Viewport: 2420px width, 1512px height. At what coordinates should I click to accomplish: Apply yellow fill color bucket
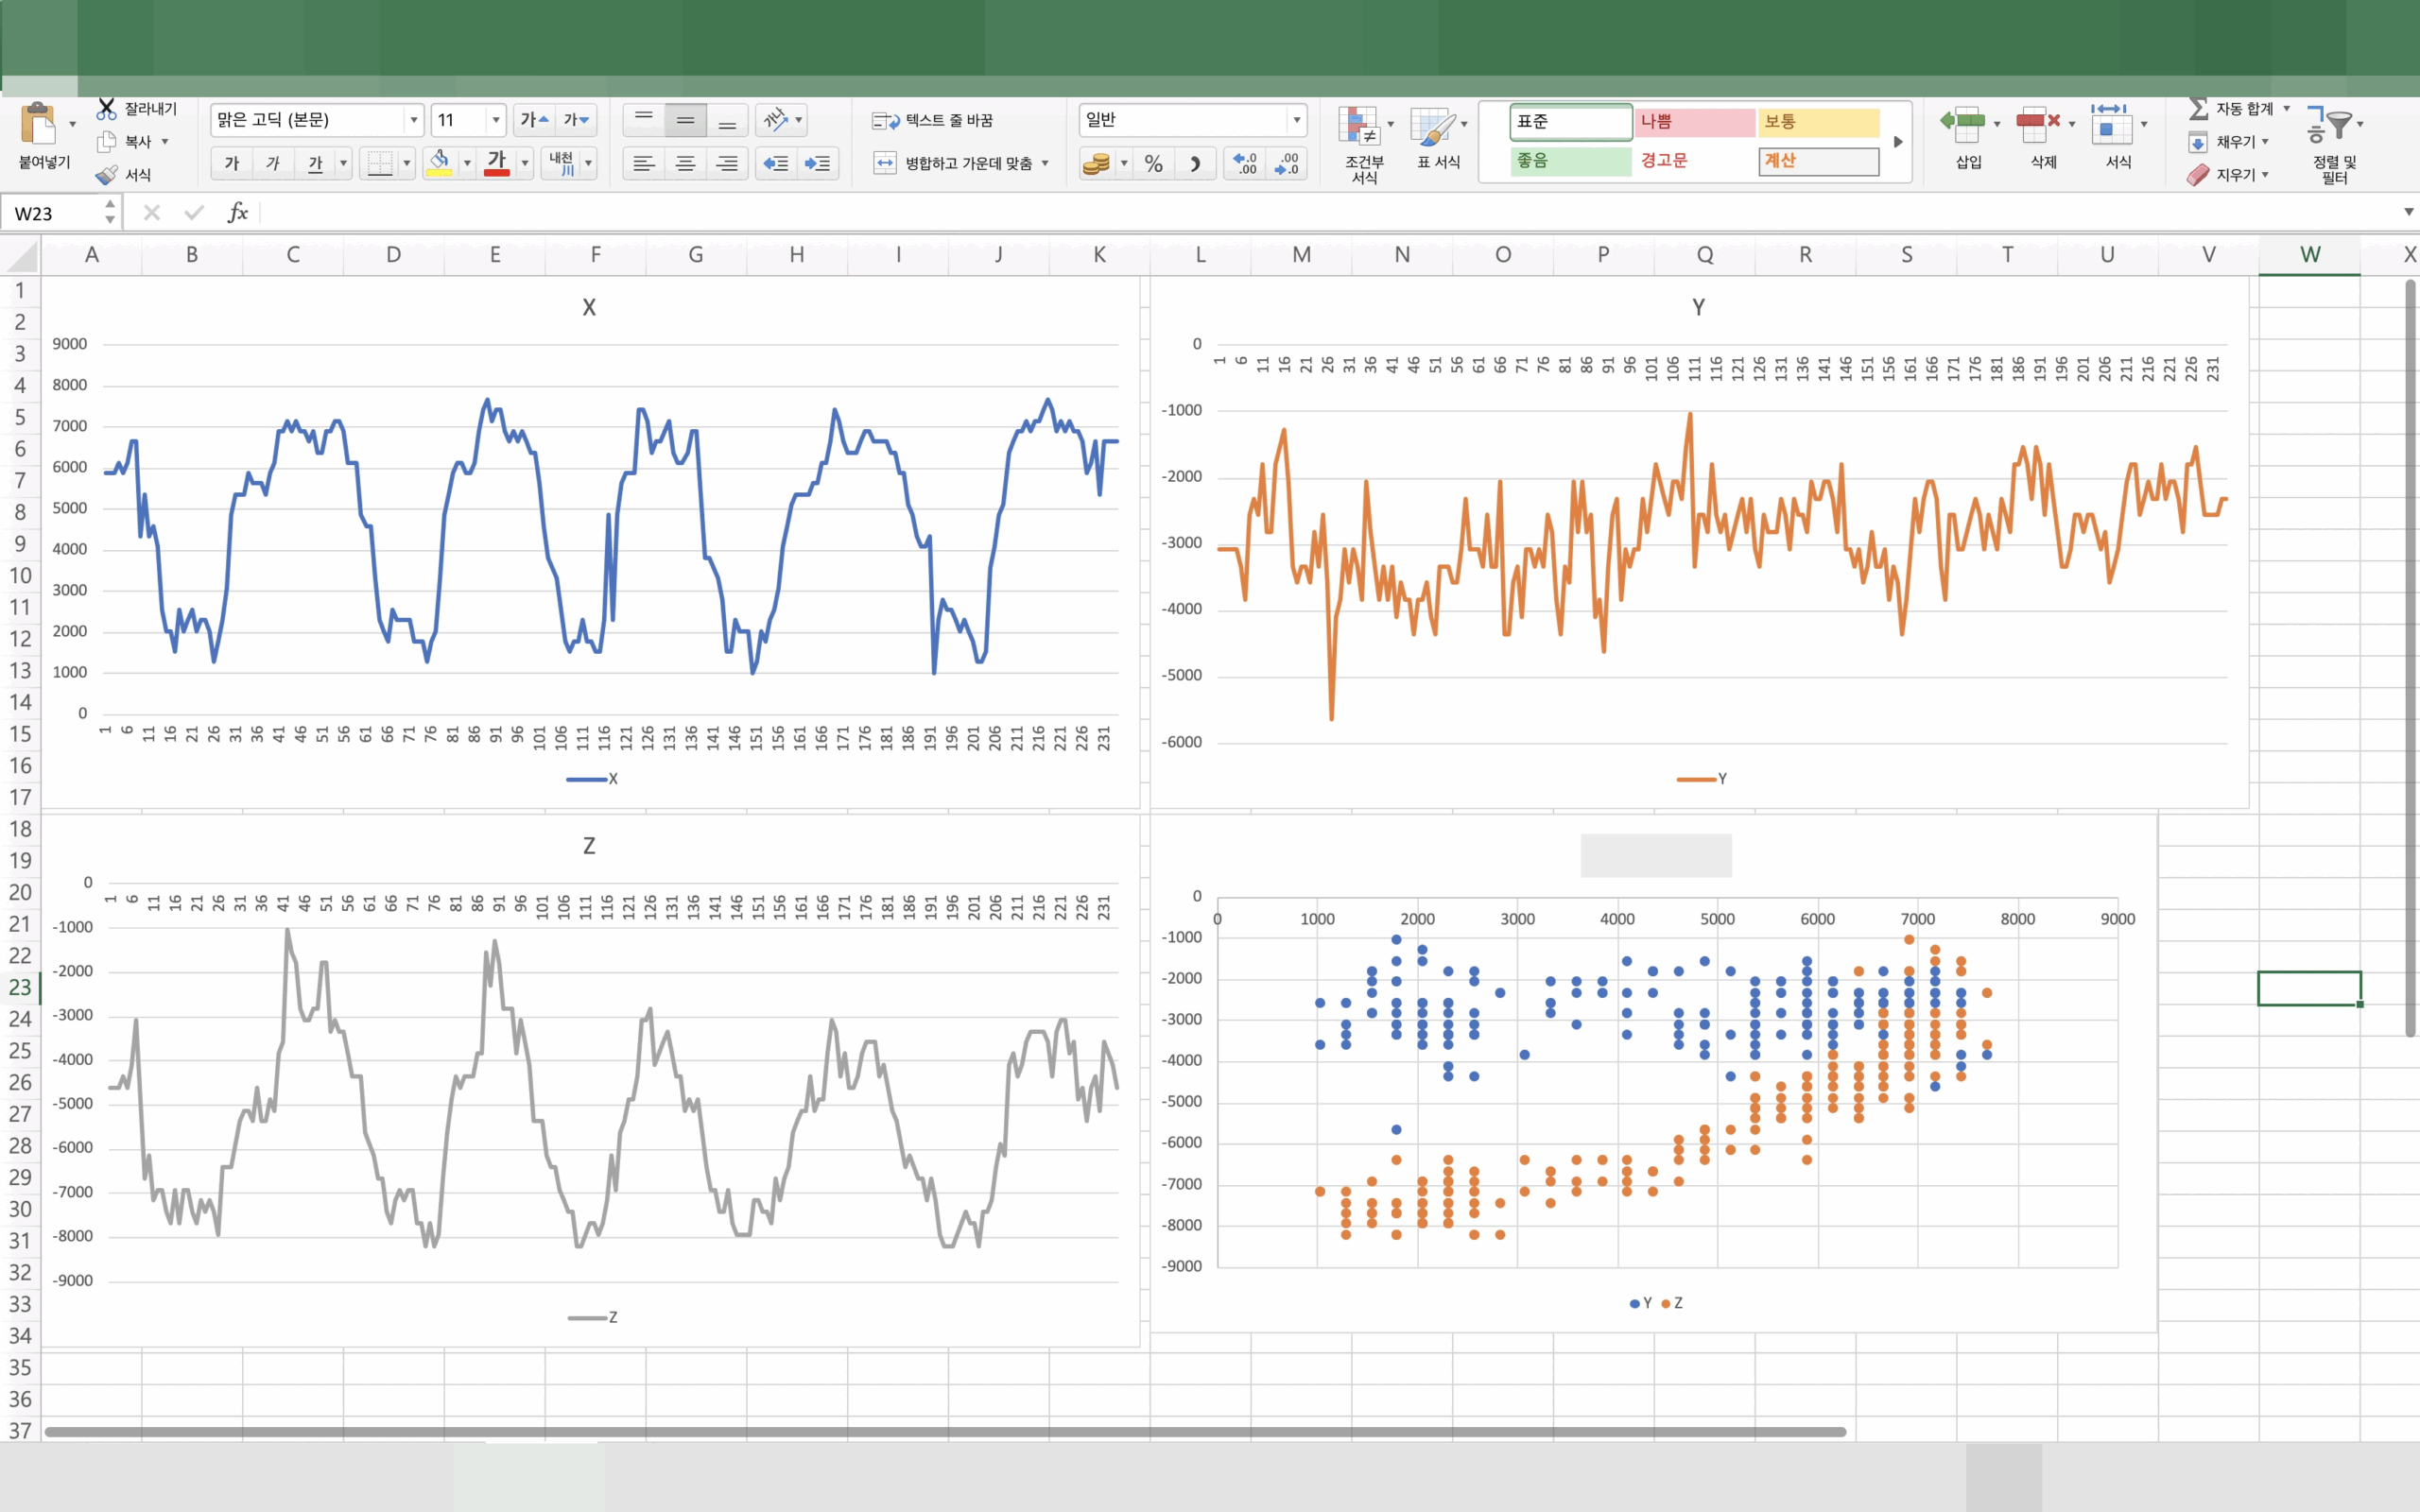tap(439, 163)
